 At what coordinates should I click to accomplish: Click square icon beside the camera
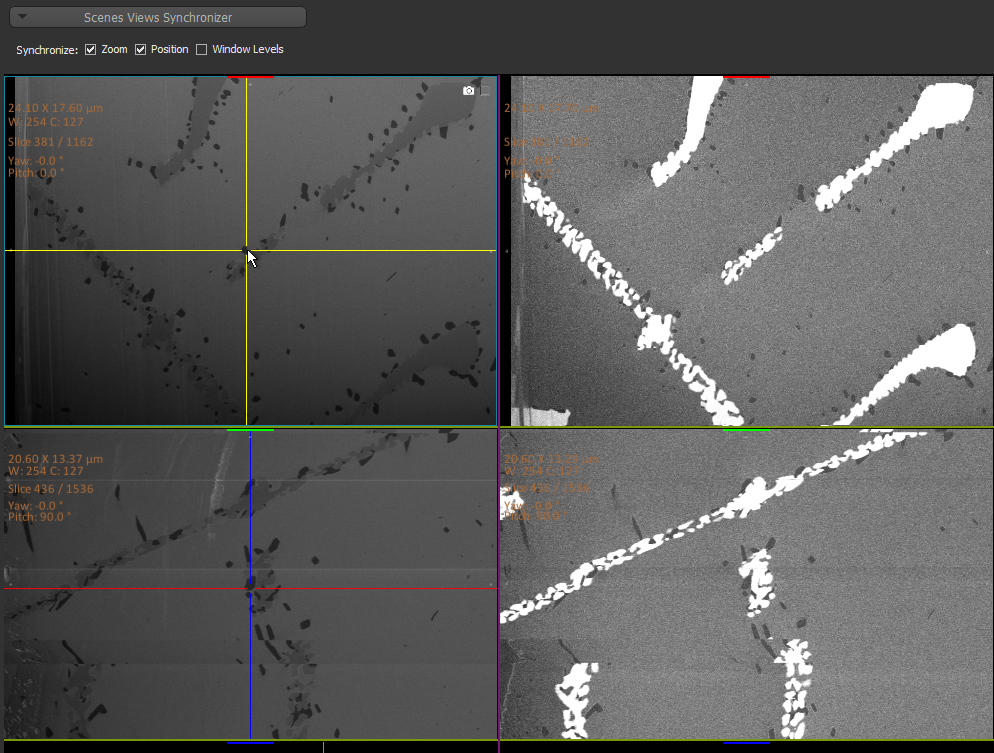485,91
